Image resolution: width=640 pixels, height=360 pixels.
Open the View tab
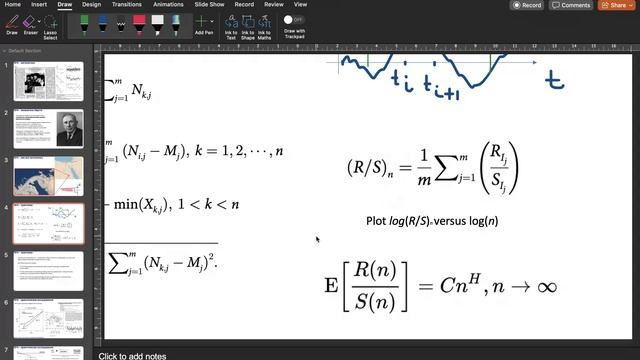click(300, 4)
